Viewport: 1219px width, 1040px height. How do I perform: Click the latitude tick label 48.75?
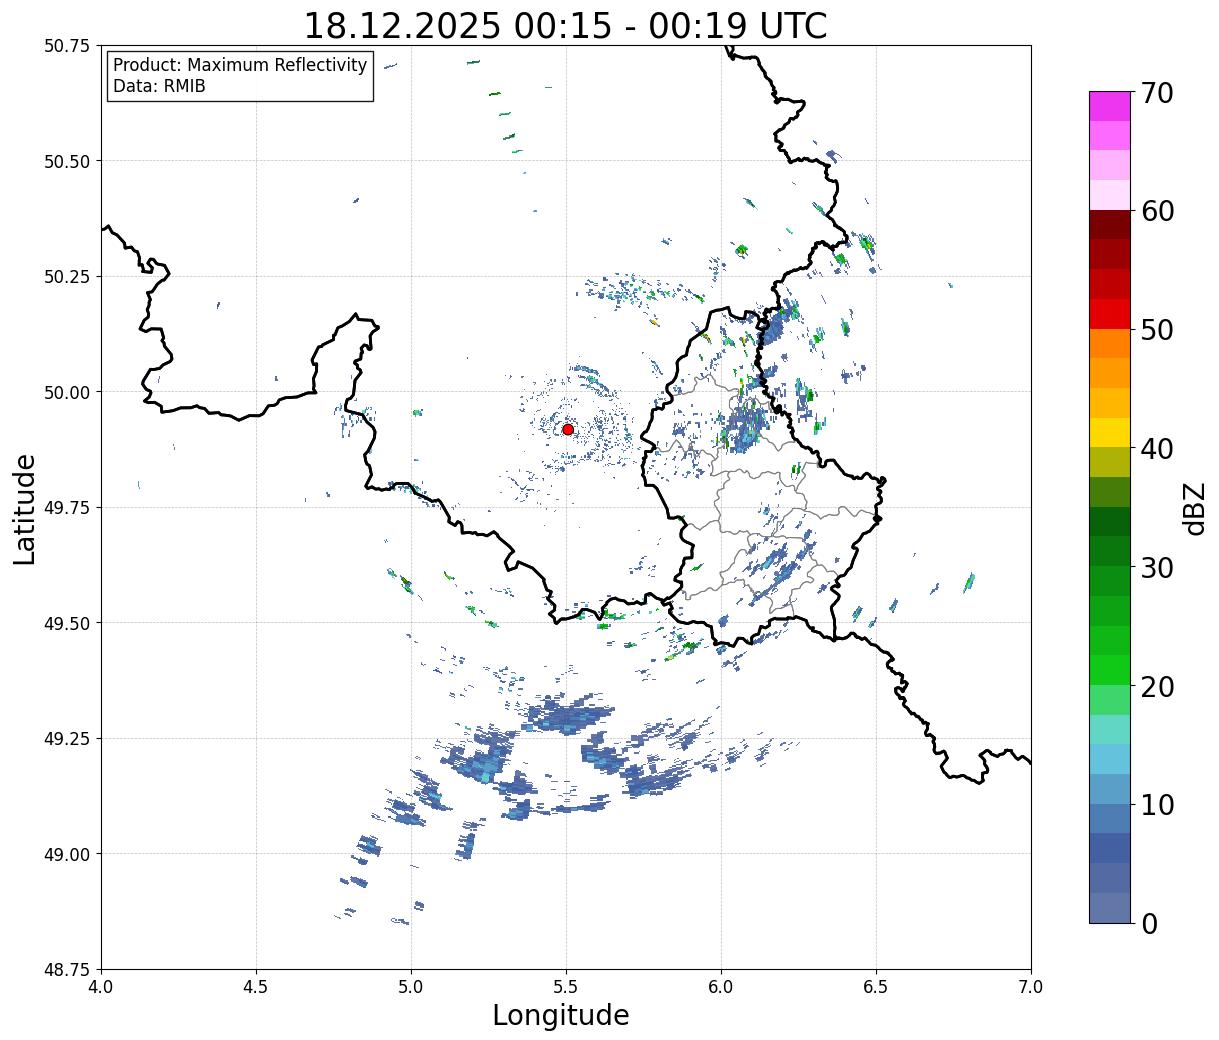67,970
